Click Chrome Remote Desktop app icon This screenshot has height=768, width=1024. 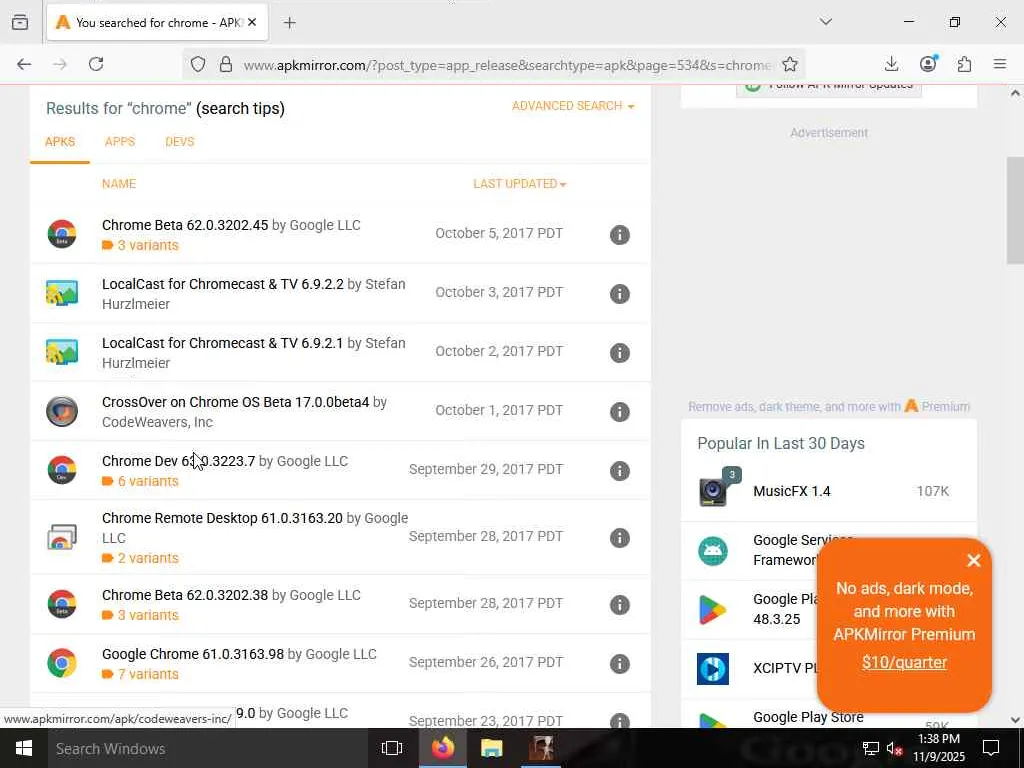click(x=62, y=537)
